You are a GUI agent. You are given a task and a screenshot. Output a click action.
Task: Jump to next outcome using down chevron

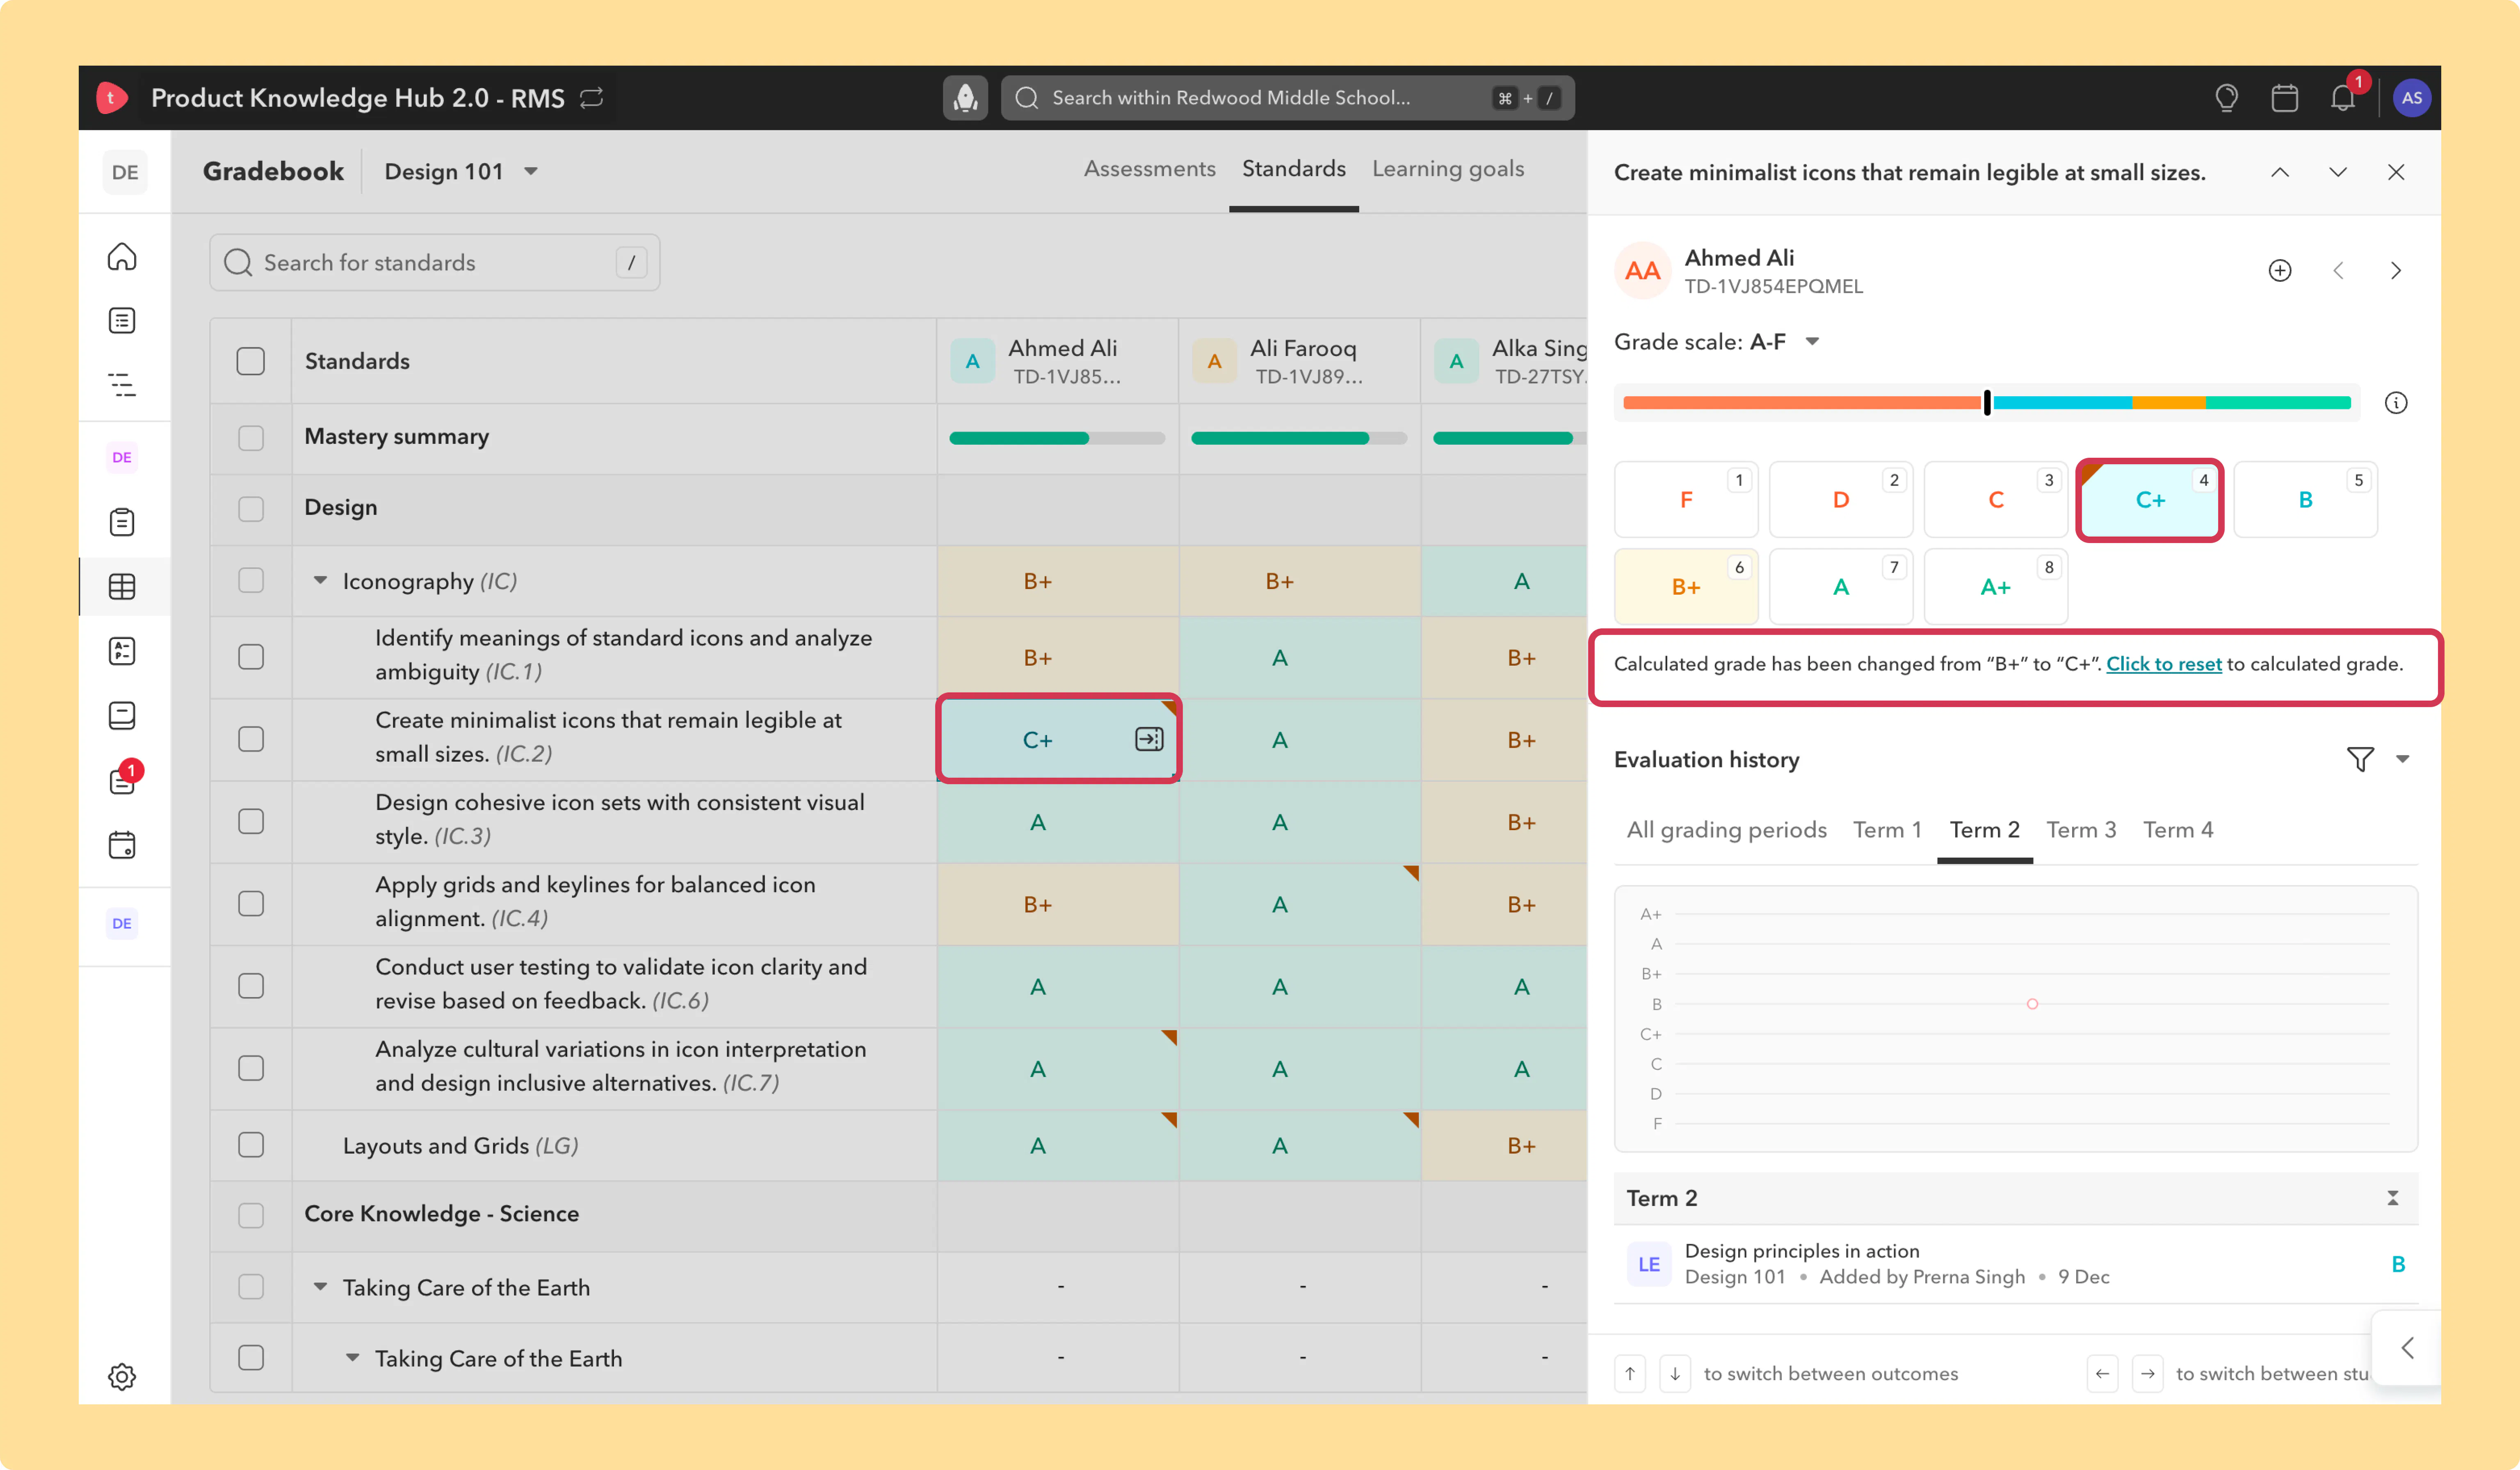point(2338,172)
